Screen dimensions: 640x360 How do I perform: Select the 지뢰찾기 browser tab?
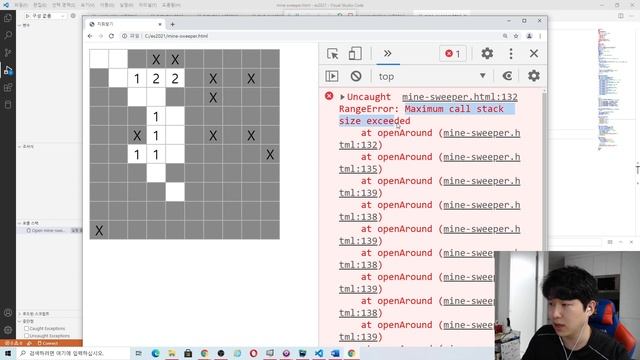click(x=125, y=24)
